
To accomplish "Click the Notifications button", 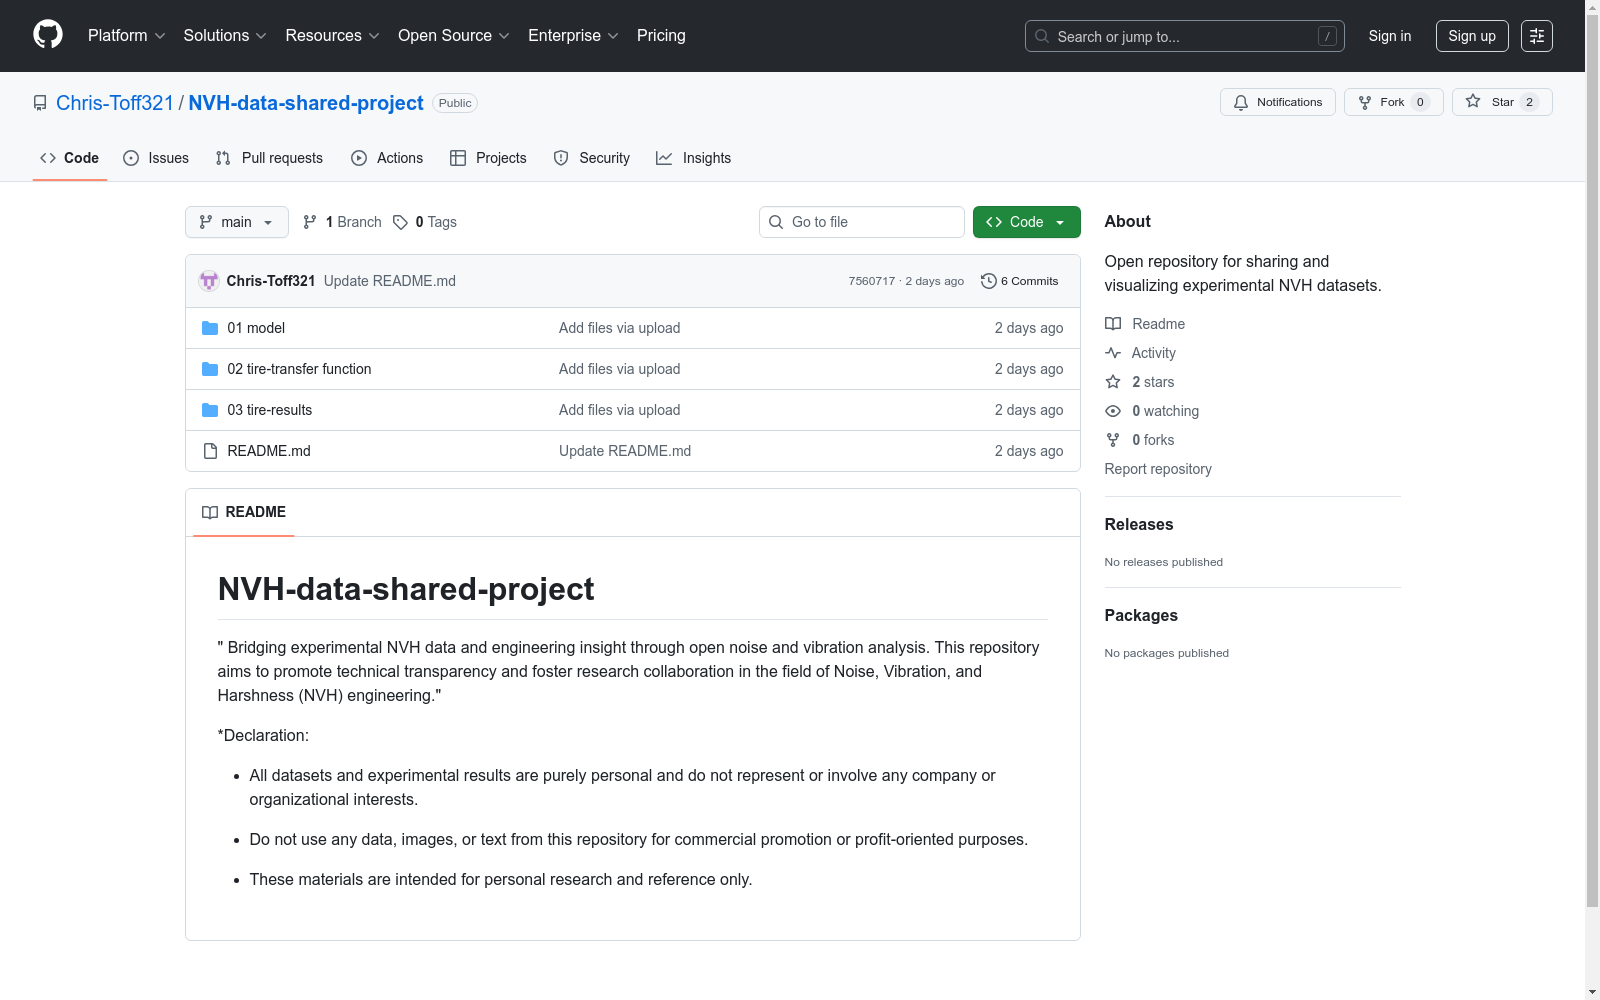I will (x=1278, y=102).
